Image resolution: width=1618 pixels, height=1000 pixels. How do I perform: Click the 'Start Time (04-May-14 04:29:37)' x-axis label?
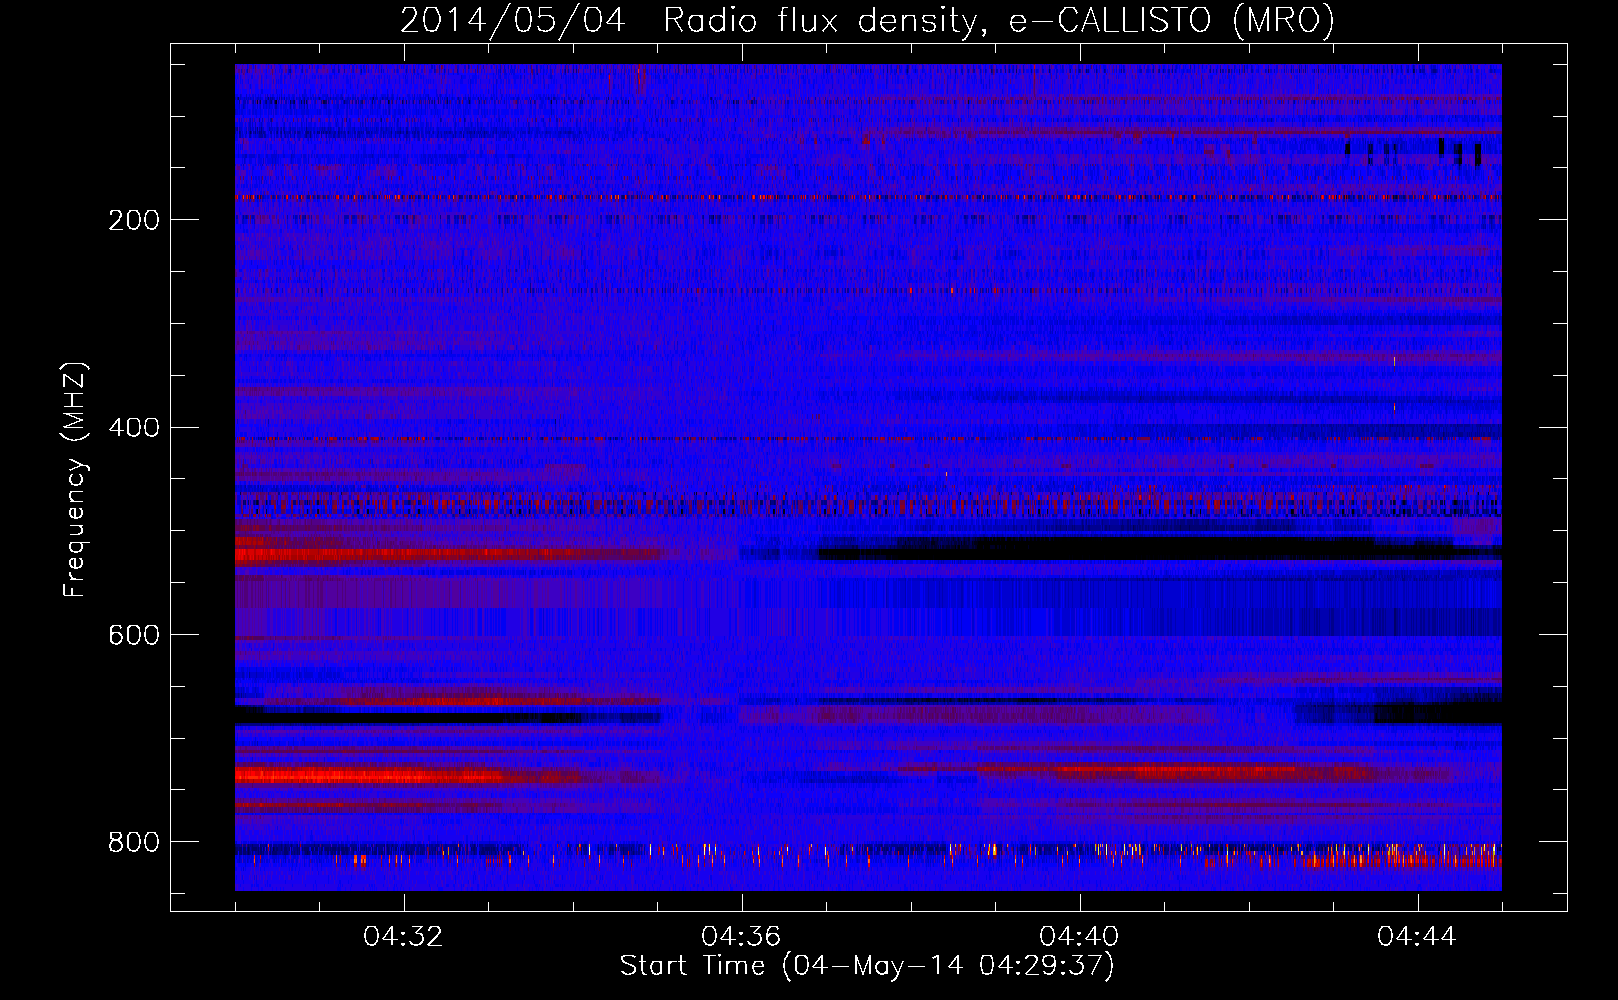pos(867,966)
